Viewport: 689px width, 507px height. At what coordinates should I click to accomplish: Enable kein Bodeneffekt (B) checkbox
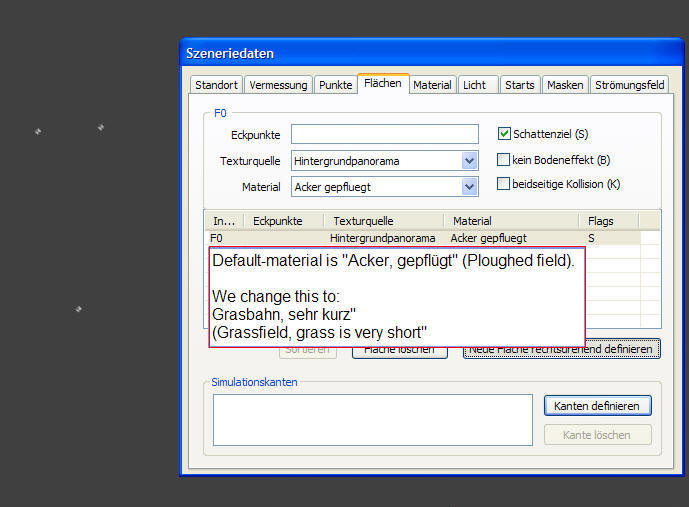503,159
